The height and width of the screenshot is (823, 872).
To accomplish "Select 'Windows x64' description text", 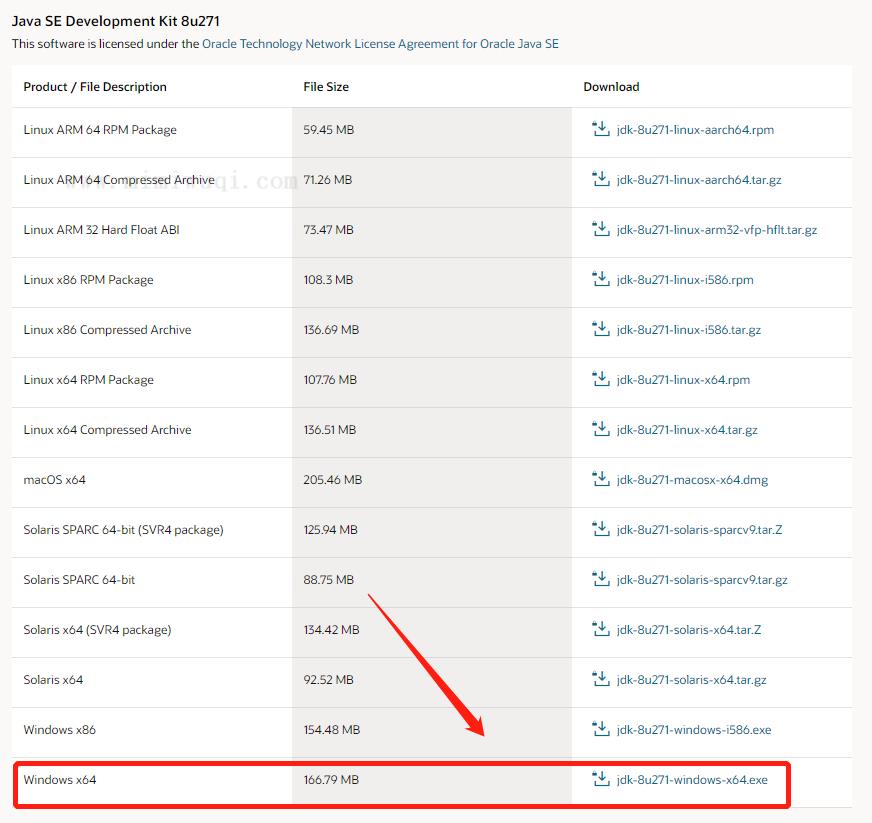I will click(60, 780).
